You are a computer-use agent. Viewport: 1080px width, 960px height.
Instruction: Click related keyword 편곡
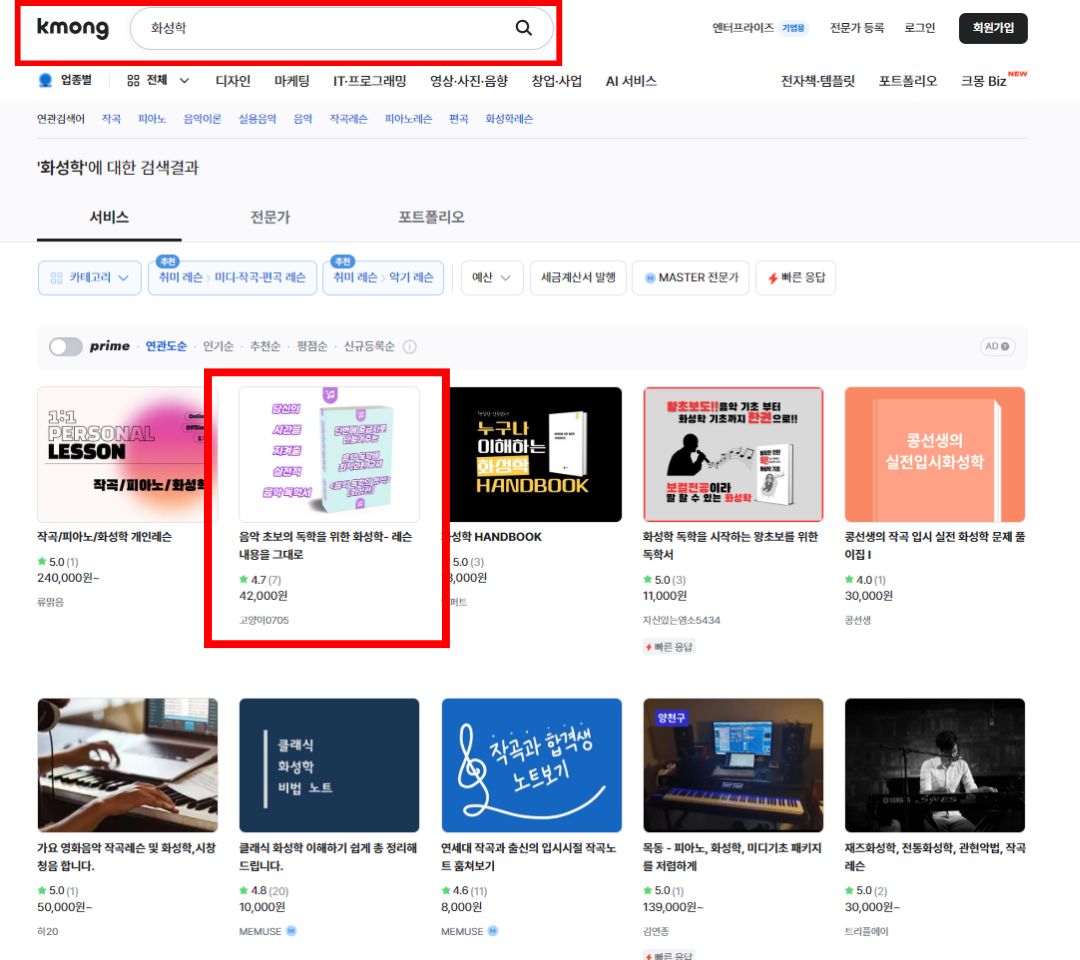point(458,118)
